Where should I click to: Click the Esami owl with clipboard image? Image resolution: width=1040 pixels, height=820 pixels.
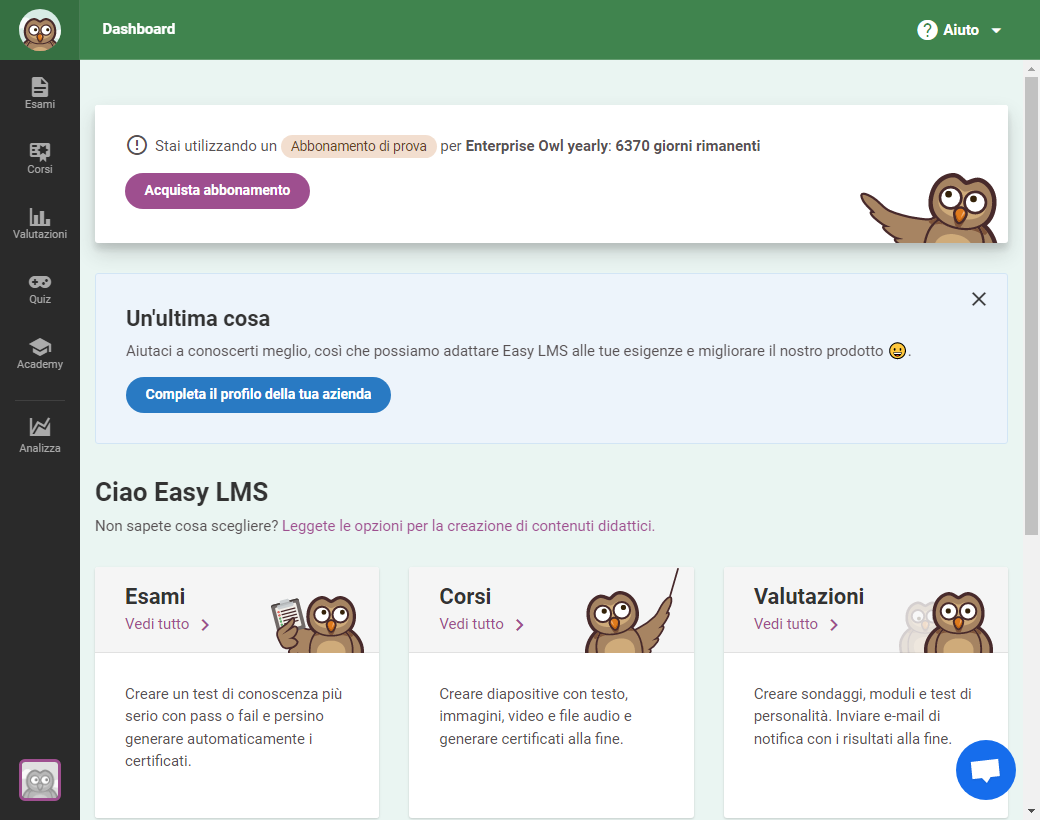[x=318, y=624]
